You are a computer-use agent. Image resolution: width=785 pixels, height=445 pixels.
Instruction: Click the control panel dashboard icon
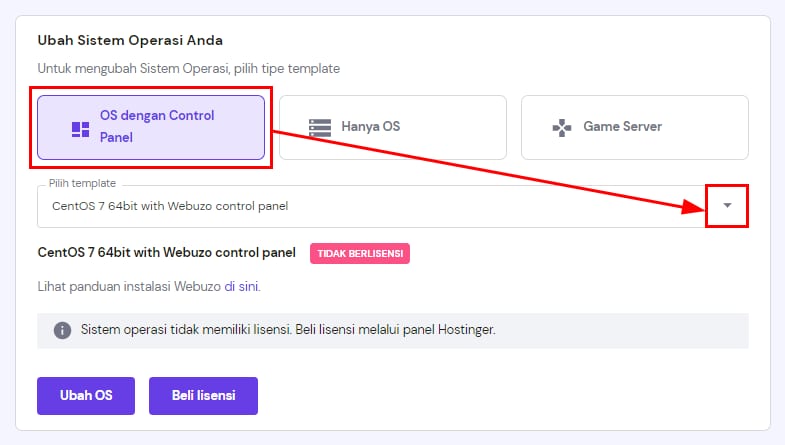click(x=80, y=128)
